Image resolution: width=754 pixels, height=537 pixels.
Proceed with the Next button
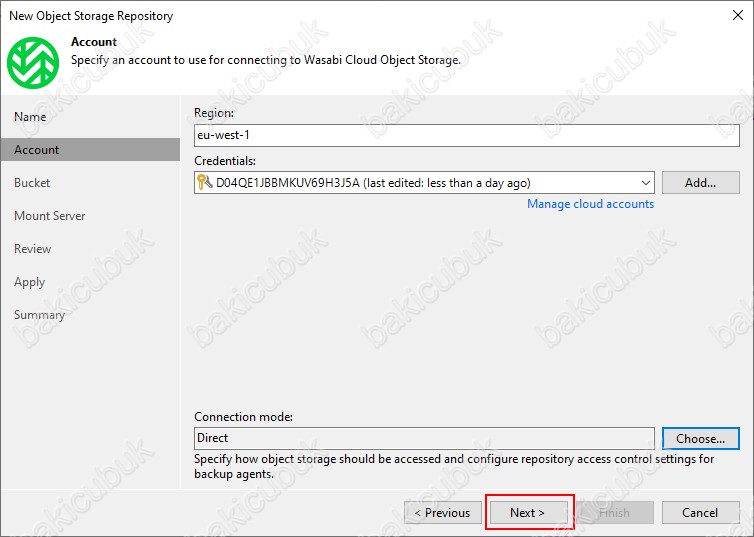click(x=528, y=513)
